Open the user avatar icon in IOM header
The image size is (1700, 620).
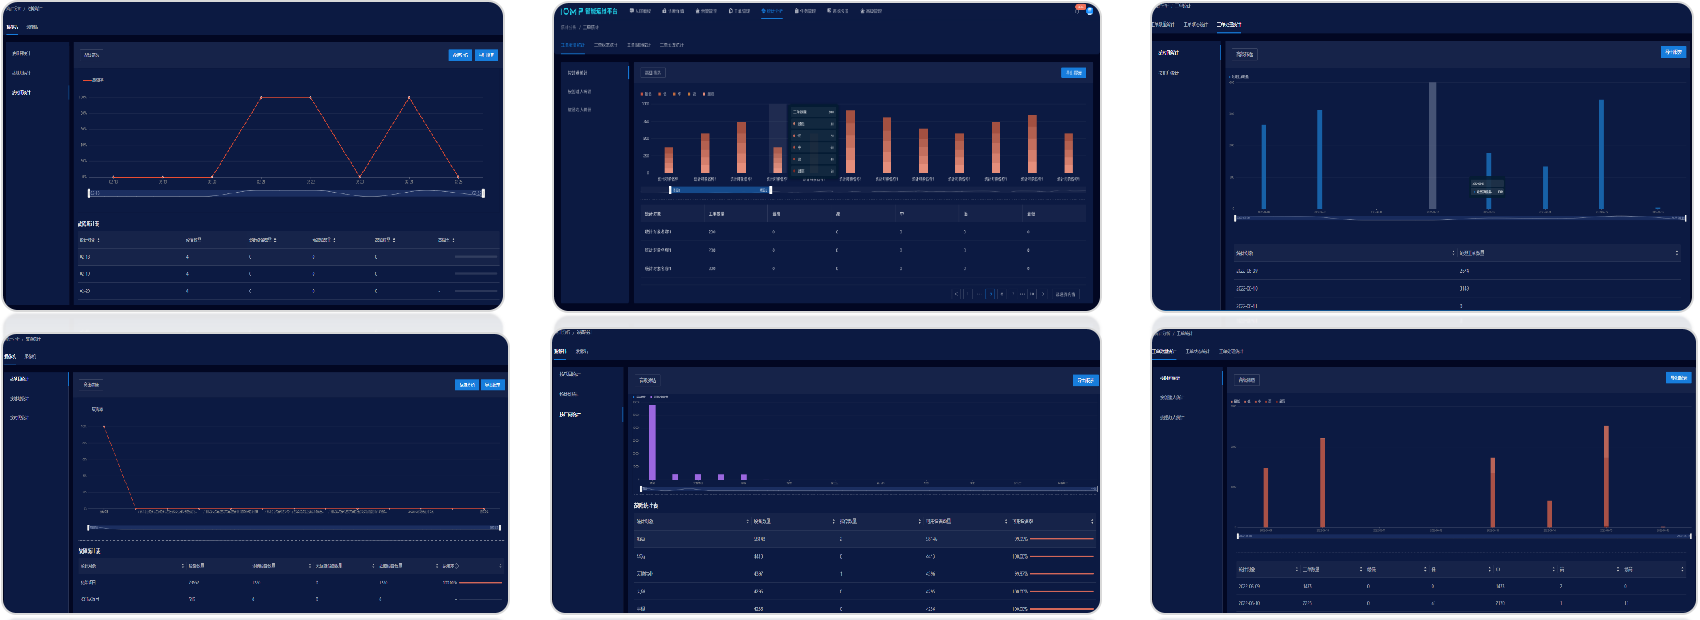[1089, 11]
